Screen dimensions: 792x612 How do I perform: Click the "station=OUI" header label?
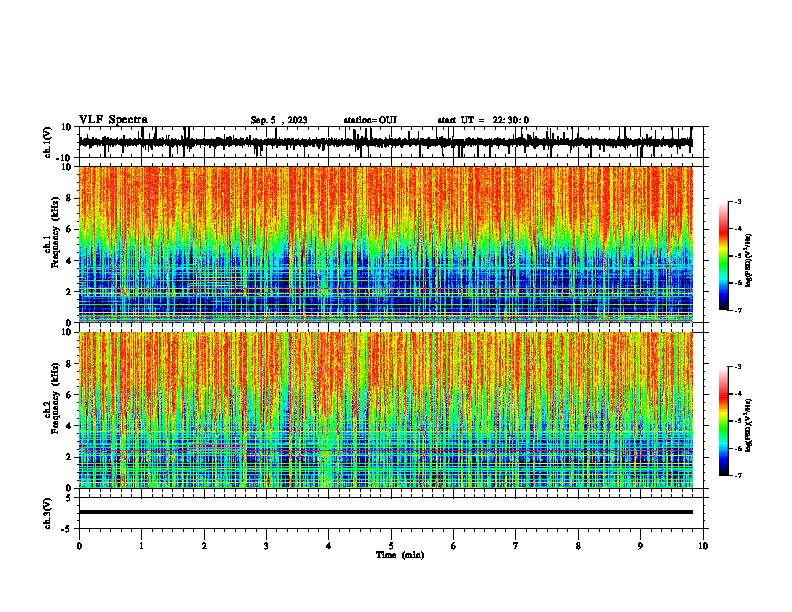click(370, 120)
